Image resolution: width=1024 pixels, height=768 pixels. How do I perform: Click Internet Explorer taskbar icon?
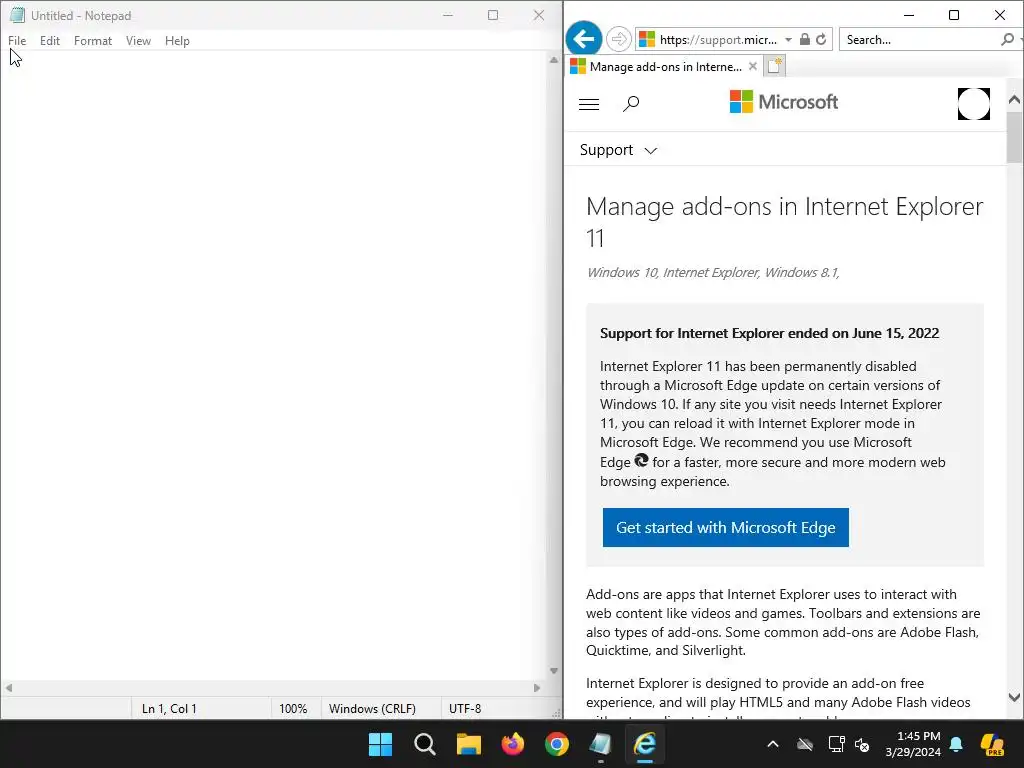[645, 744]
